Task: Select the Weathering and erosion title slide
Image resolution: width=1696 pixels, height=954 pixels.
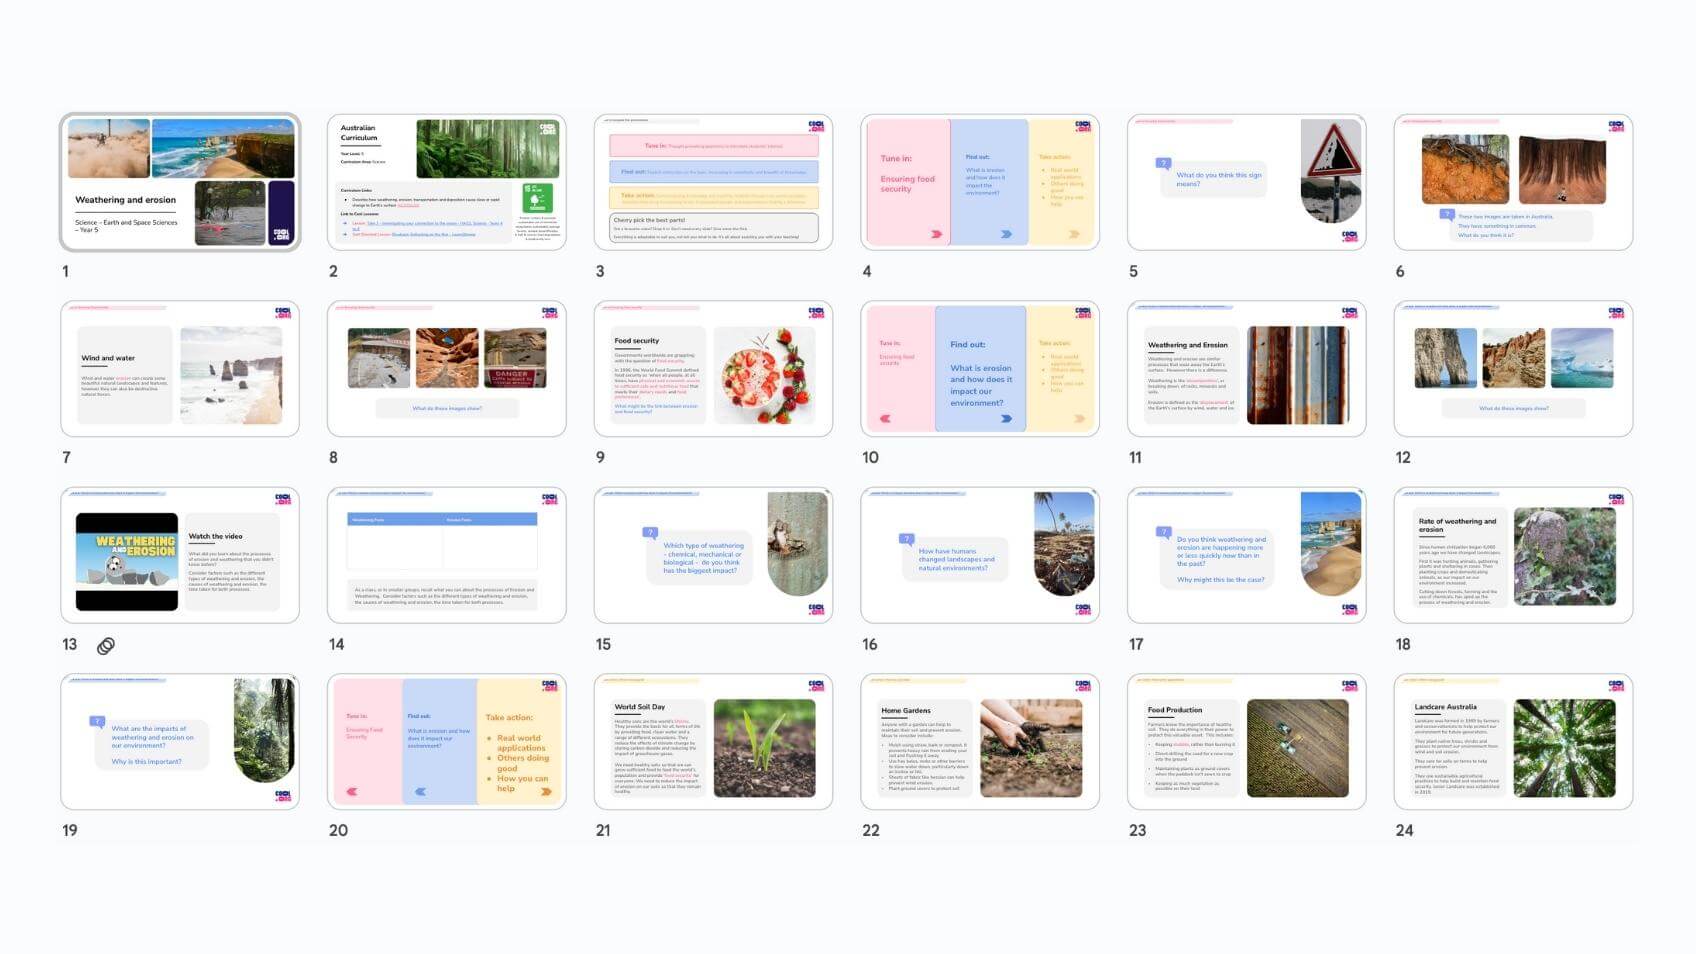Action: [x=180, y=182]
